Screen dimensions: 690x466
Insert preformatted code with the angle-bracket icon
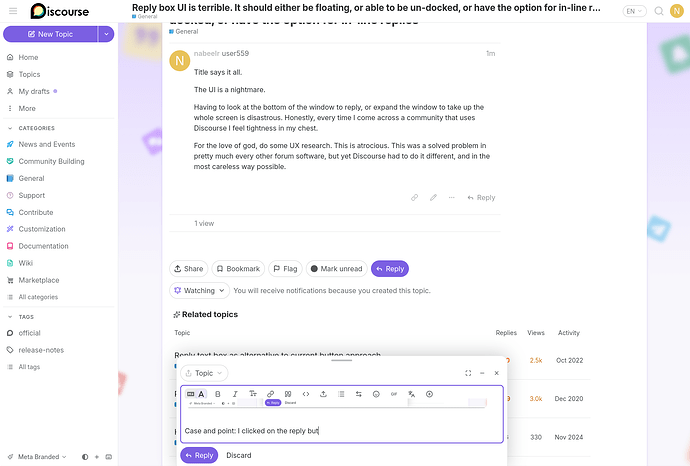(x=306, y=394)
